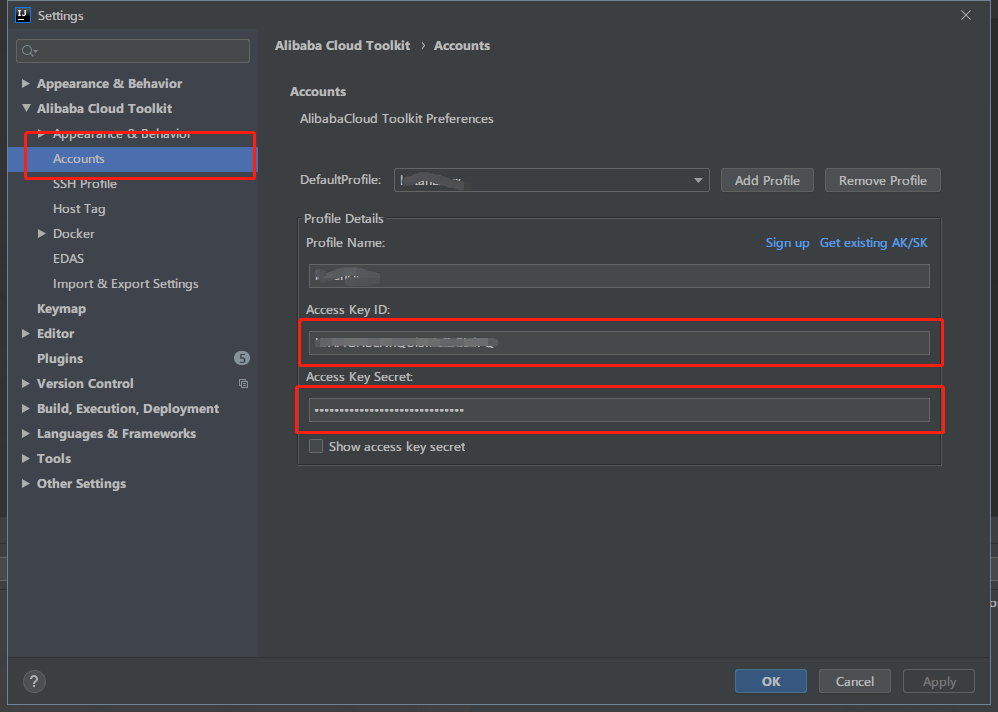
Task: Click the Version Control project-level icon
Action: (x=243, y=384)
